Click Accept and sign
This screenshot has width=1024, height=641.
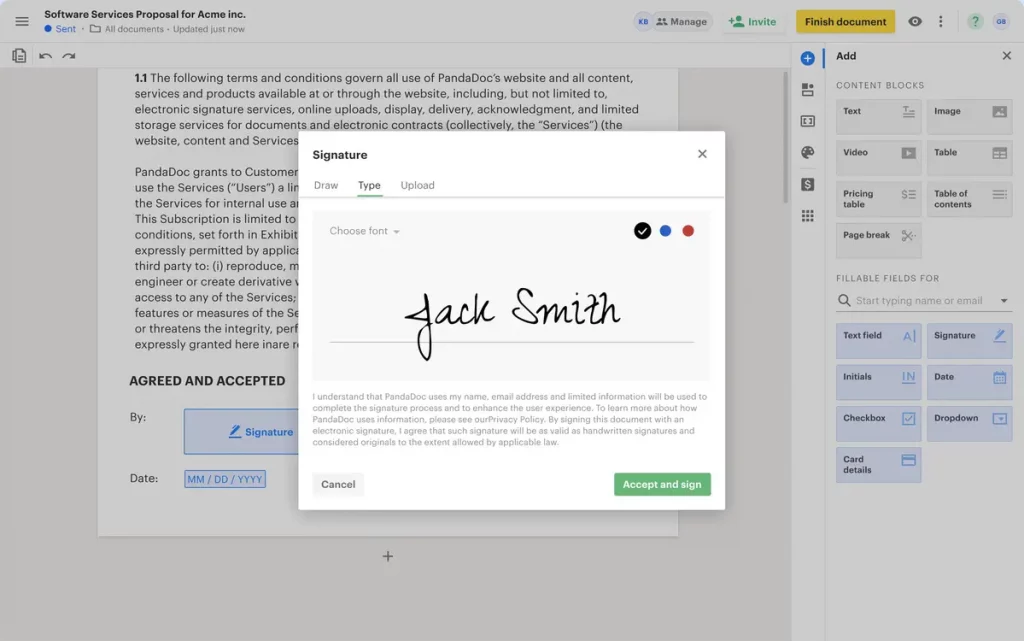662,484
